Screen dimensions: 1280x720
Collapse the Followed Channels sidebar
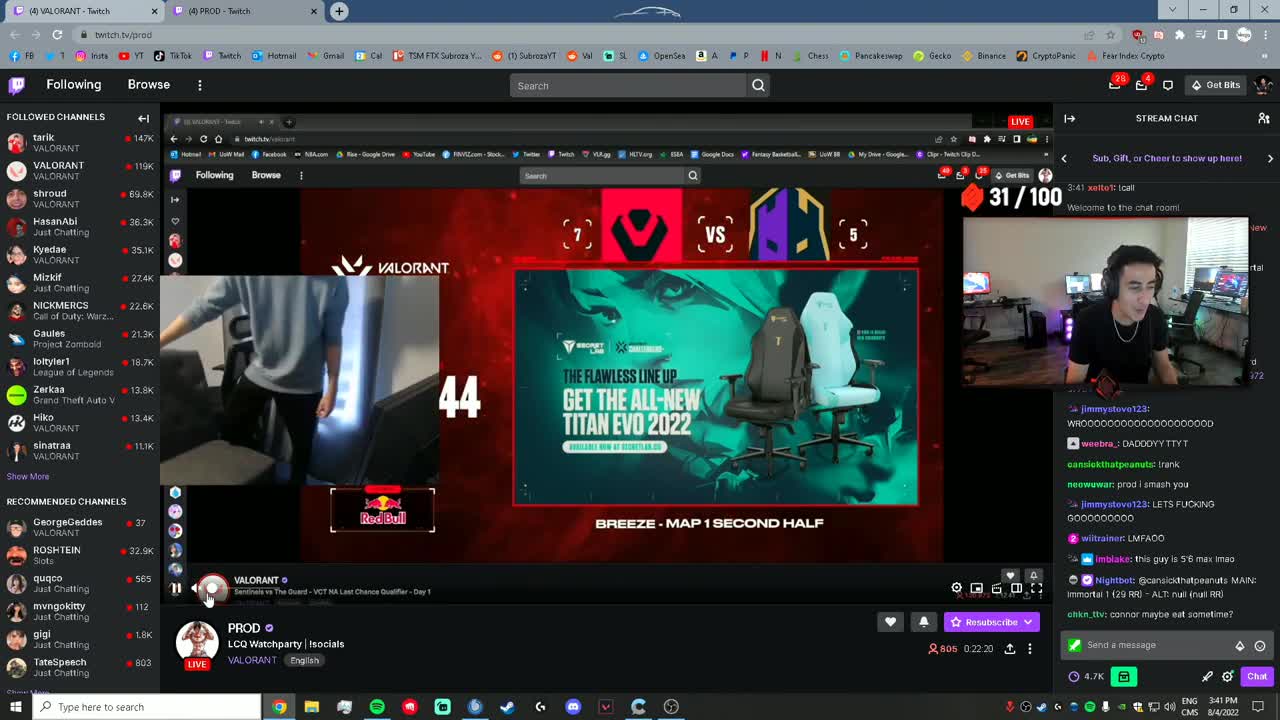(143, 118)
